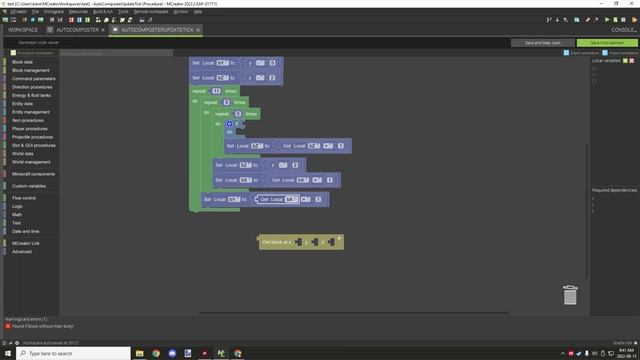This screenshot has width=640, height=360.
Task: Remove selected local variable
Action: (x=631, y=60)
